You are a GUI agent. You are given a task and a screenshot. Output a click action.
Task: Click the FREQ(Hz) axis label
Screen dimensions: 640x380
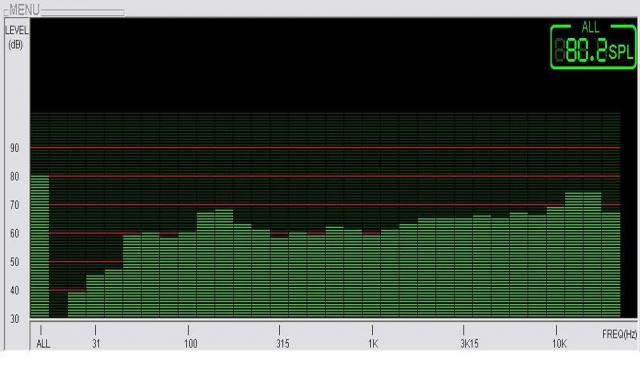(x=619, y=334)
